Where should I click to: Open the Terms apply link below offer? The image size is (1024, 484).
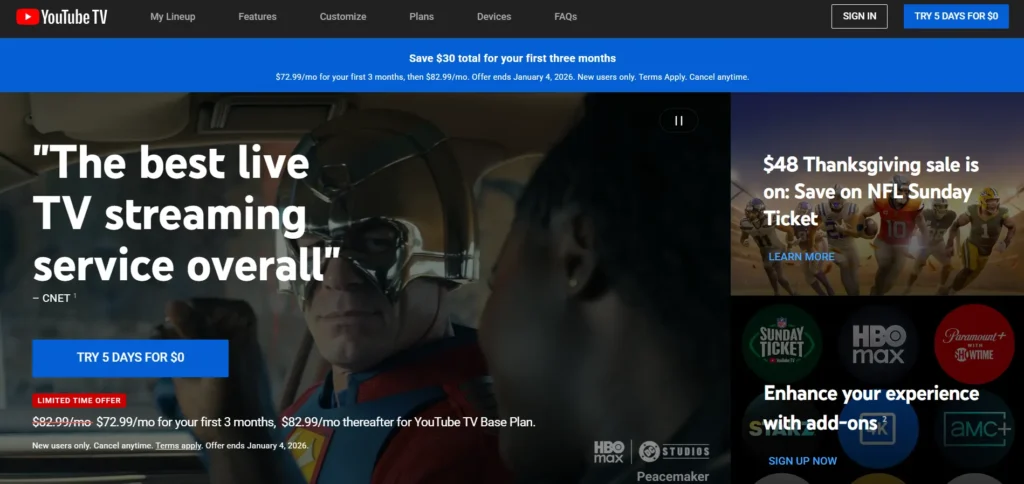178,445
